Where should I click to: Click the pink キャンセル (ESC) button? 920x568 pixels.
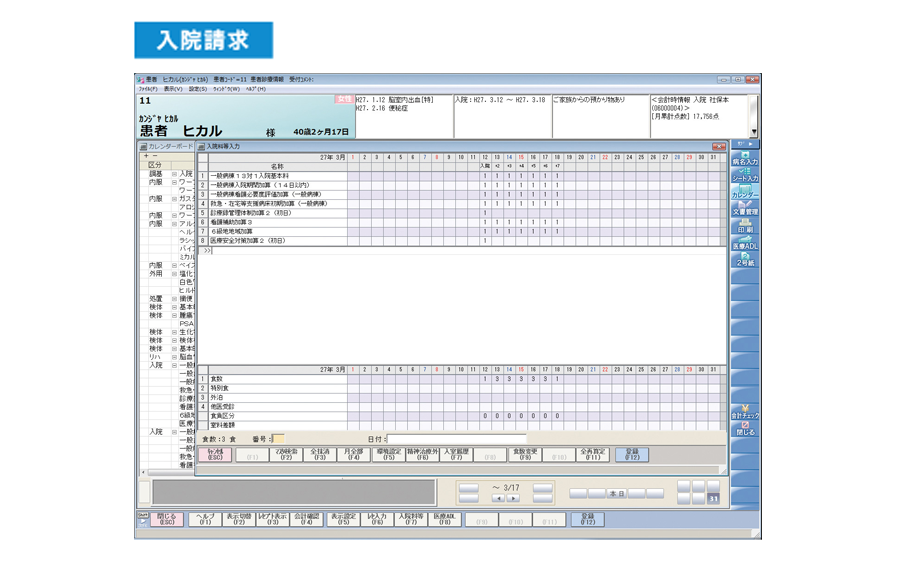pyautogui.click(x=215, y=454)
